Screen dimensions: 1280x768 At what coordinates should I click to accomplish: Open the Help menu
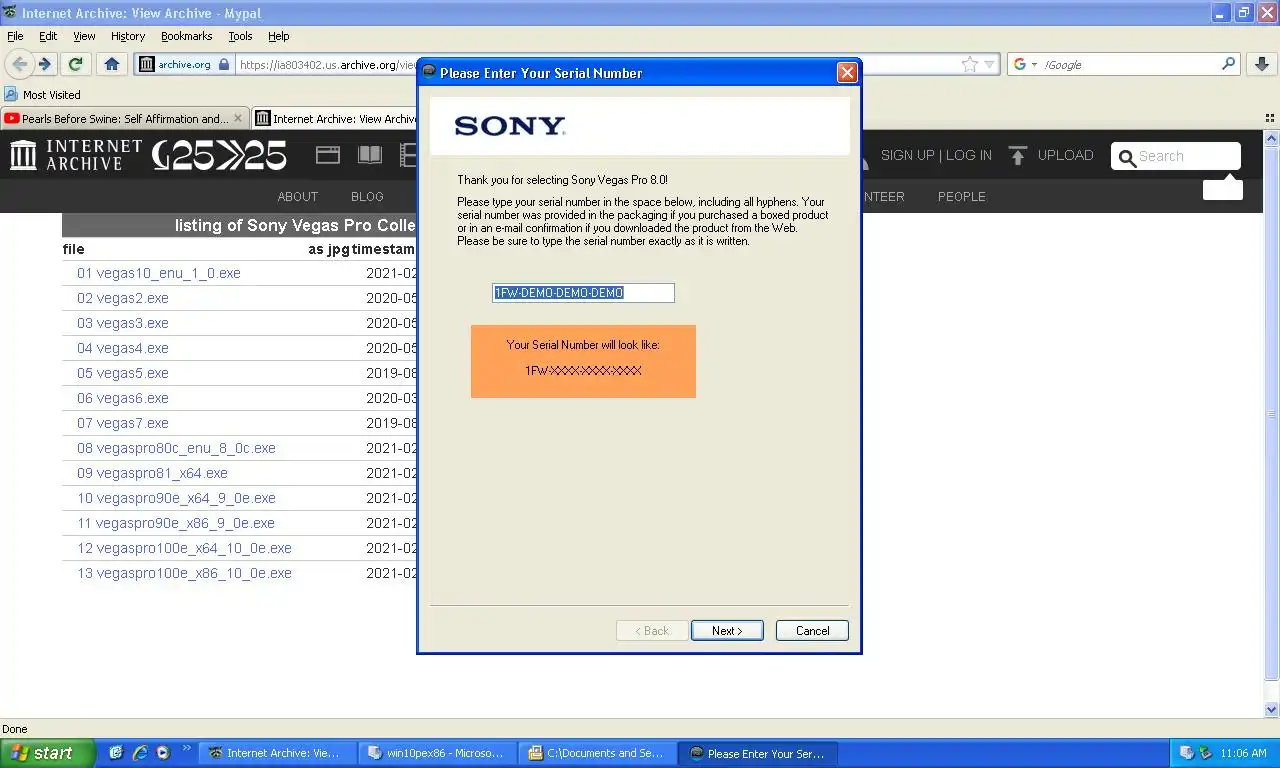click(x=279, y=36)
